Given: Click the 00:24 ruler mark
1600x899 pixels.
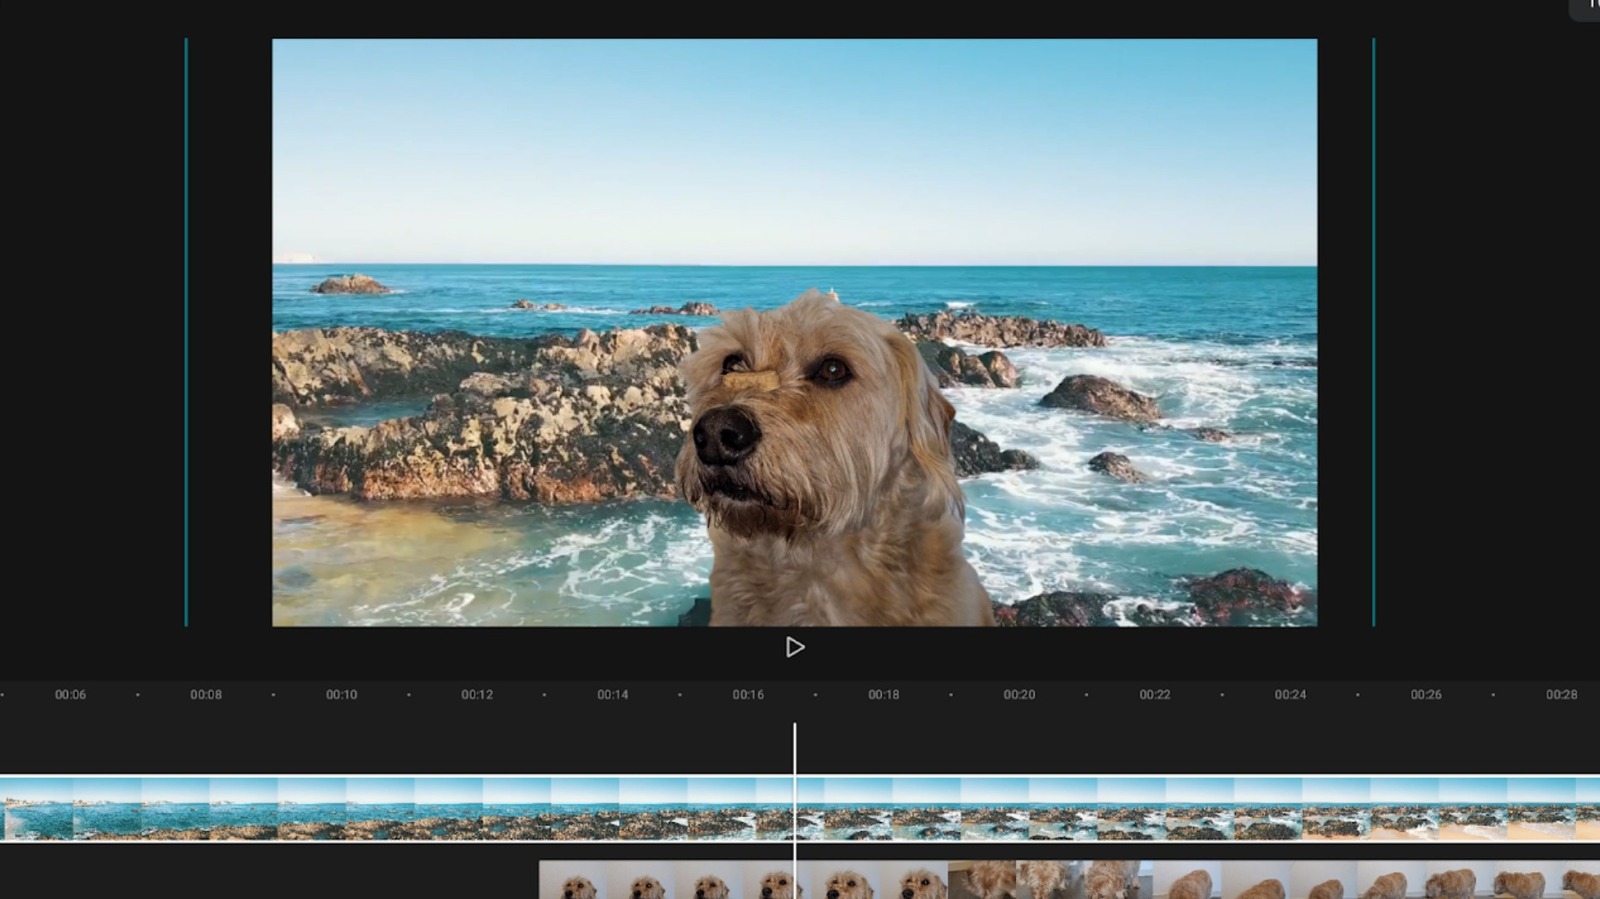Looking at the screenshot, I should click(1290, 694).
